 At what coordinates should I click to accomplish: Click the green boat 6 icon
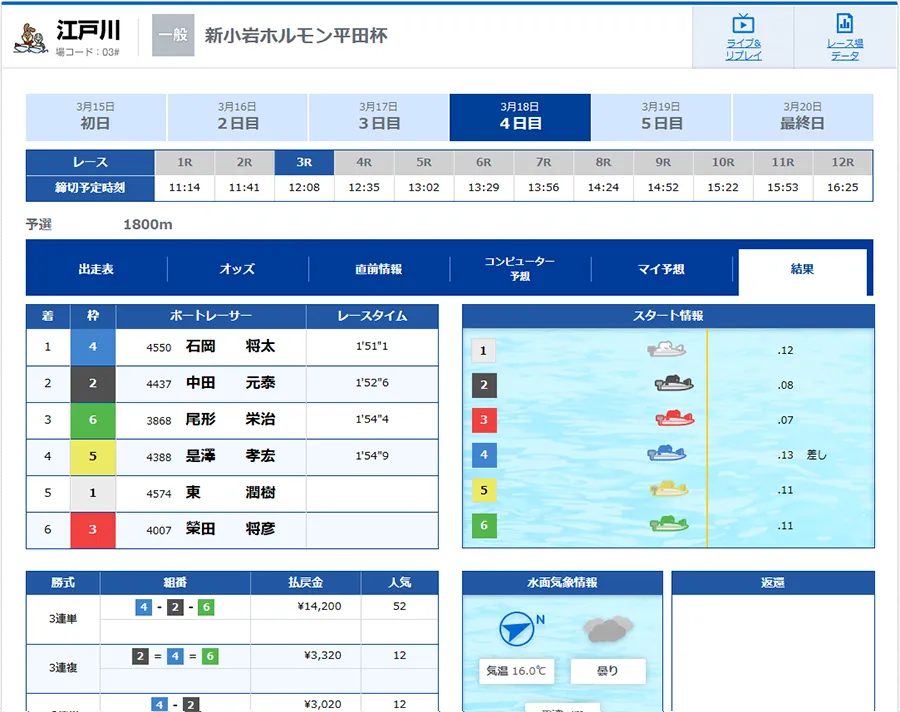tap(669, 524)
